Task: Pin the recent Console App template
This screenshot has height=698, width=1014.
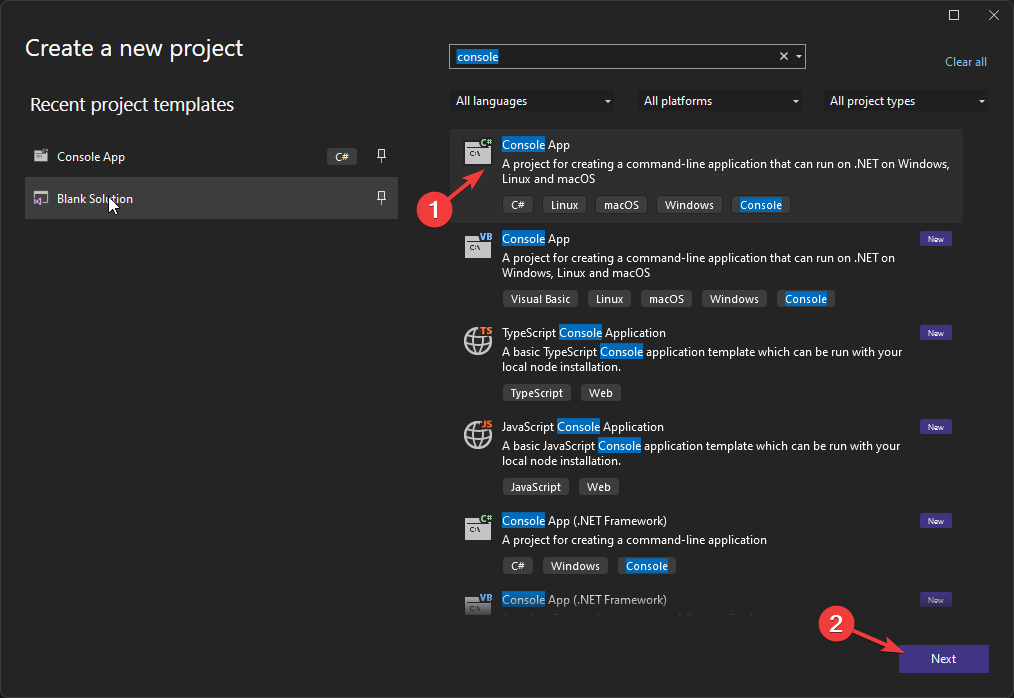Action: 381,156
